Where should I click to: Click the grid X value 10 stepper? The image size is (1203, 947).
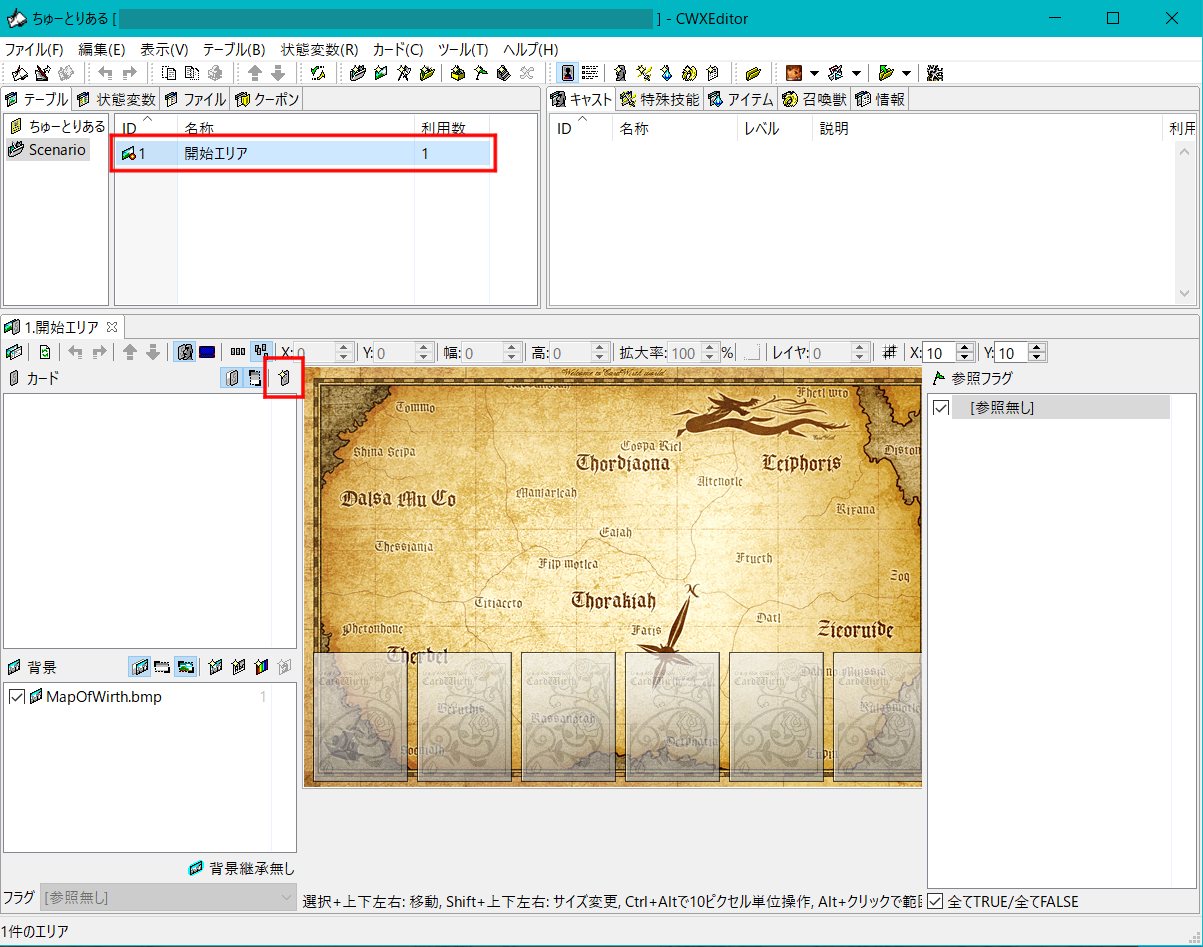[964, 352]
